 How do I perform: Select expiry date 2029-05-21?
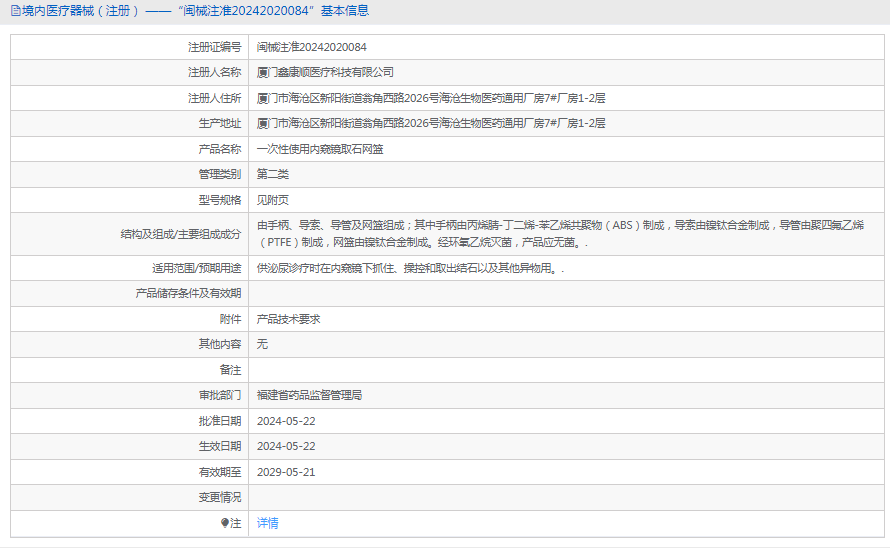pyautogui.click(x=286, y=472)
